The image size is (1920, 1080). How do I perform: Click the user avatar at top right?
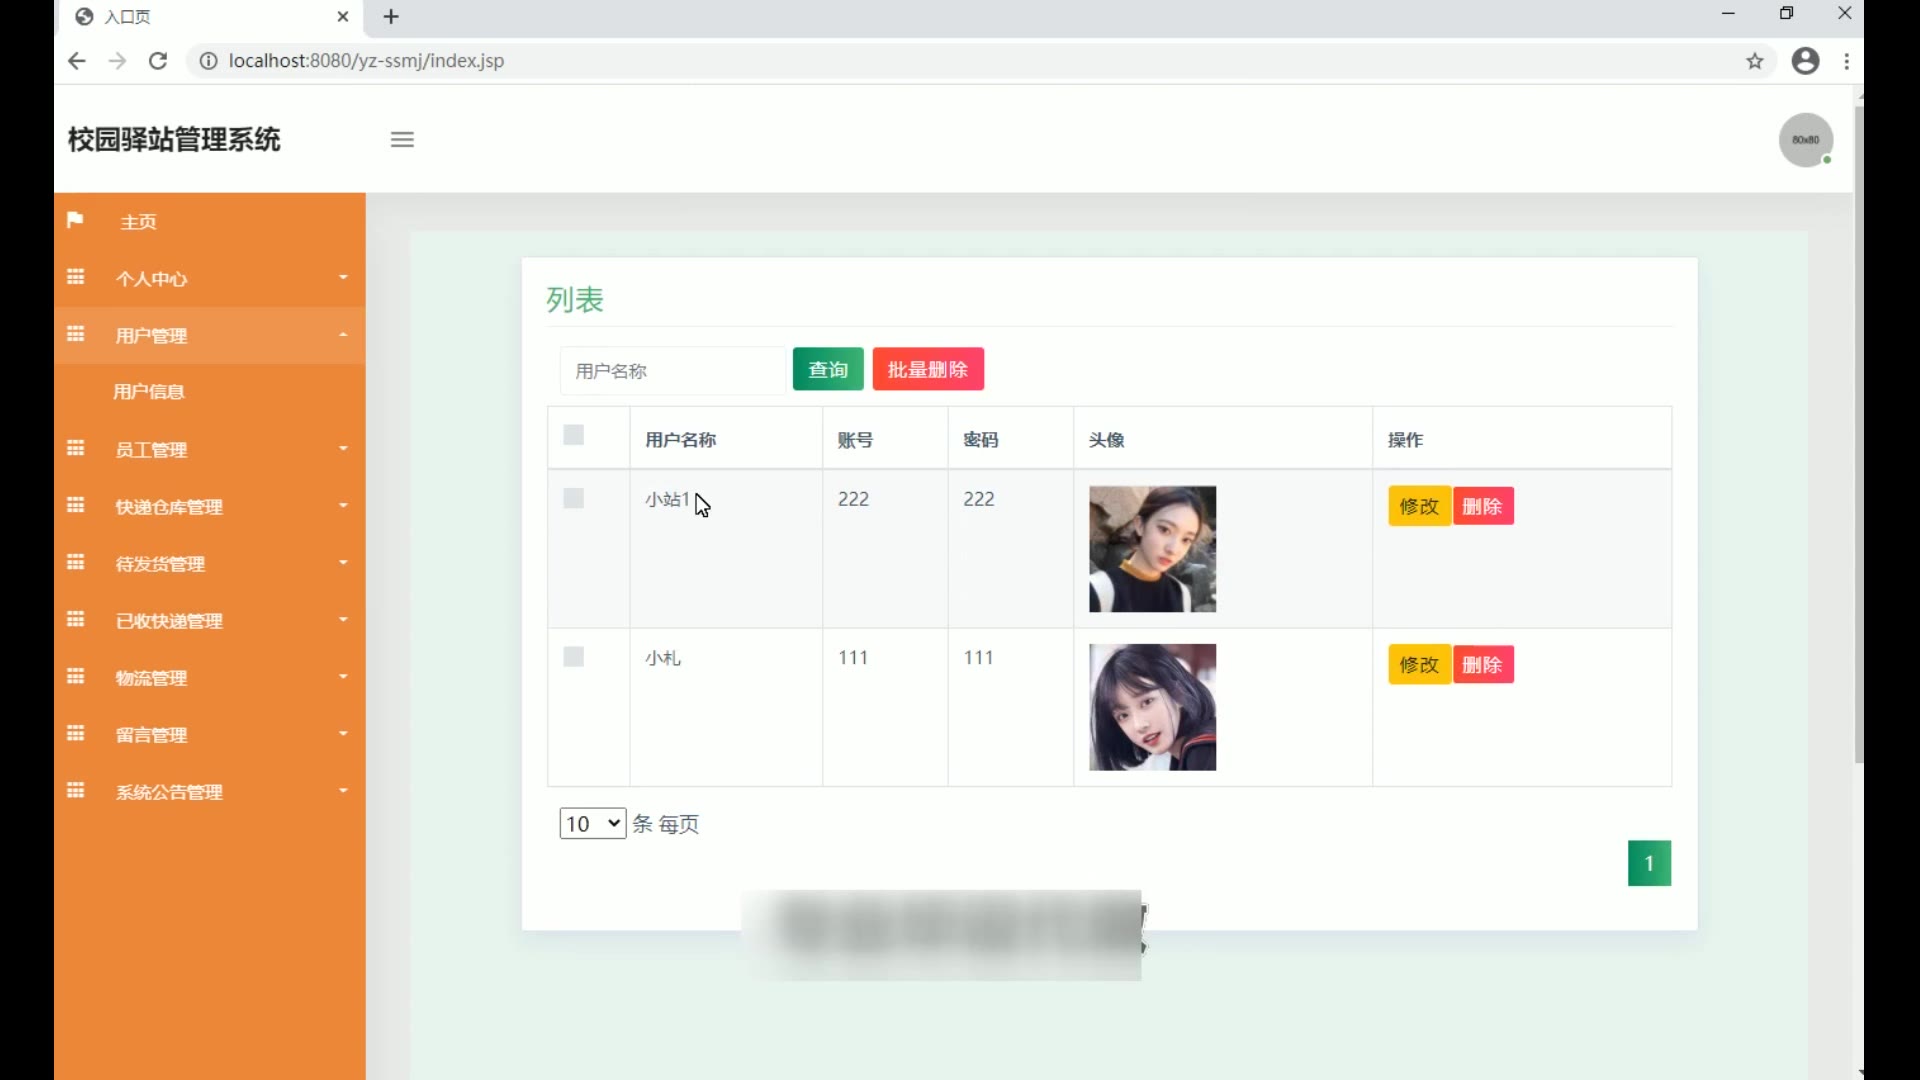tap(1805, 140)
